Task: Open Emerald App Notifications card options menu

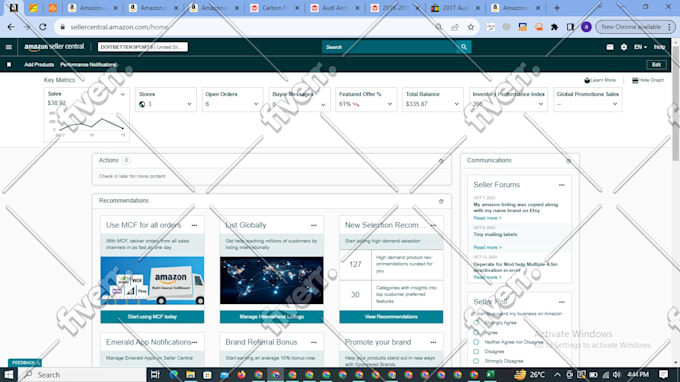Action: tap(194, 342)
